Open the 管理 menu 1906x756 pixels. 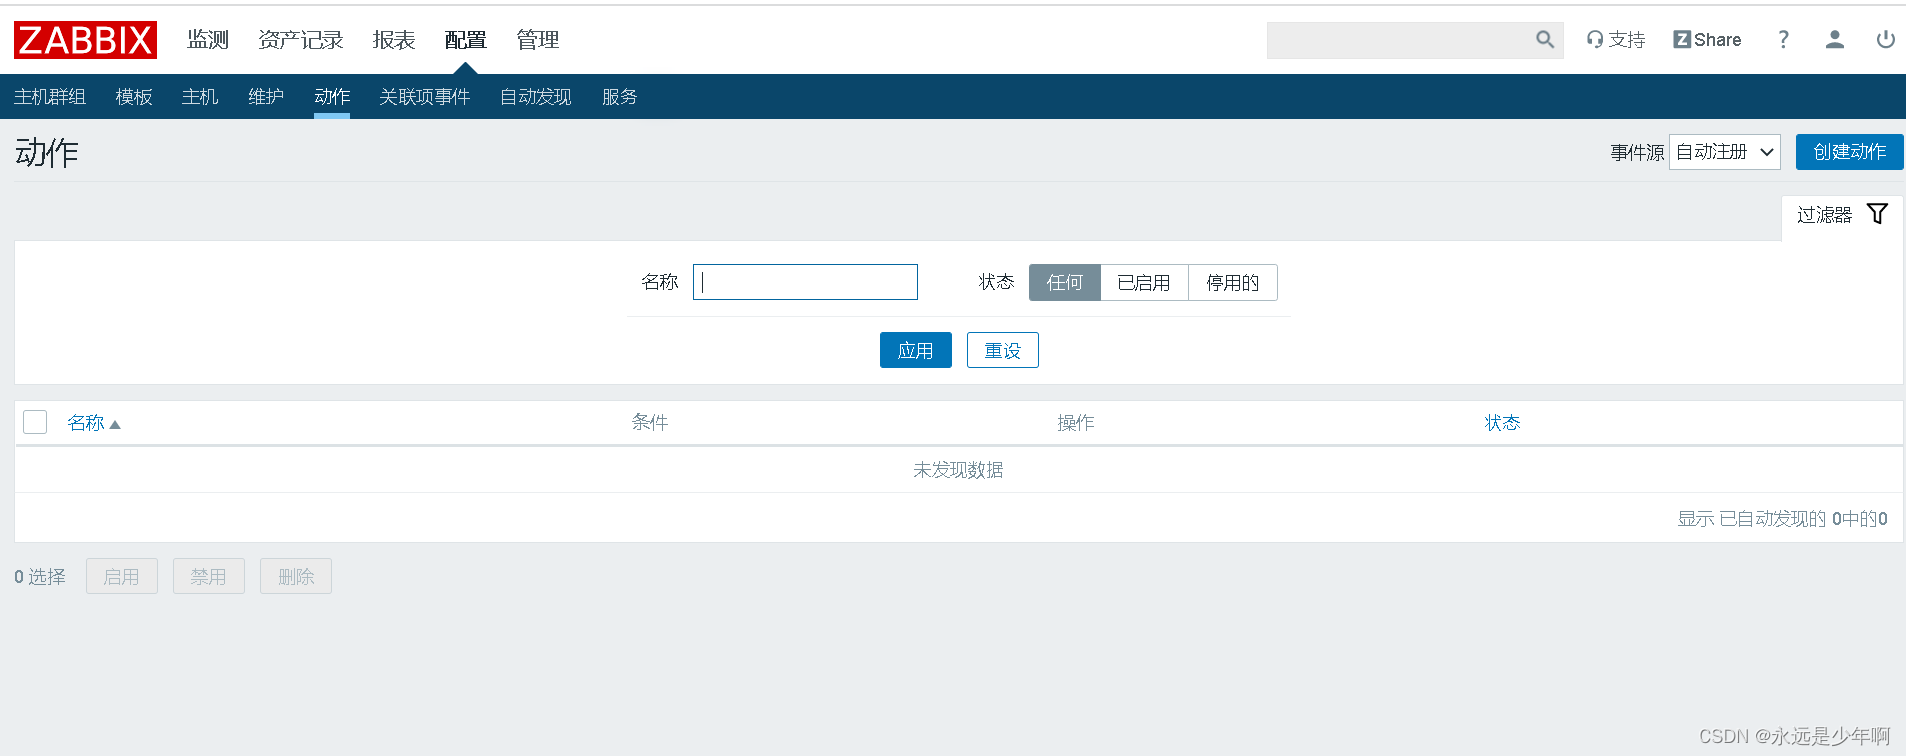pyautogui.click(x=538, y=40)
